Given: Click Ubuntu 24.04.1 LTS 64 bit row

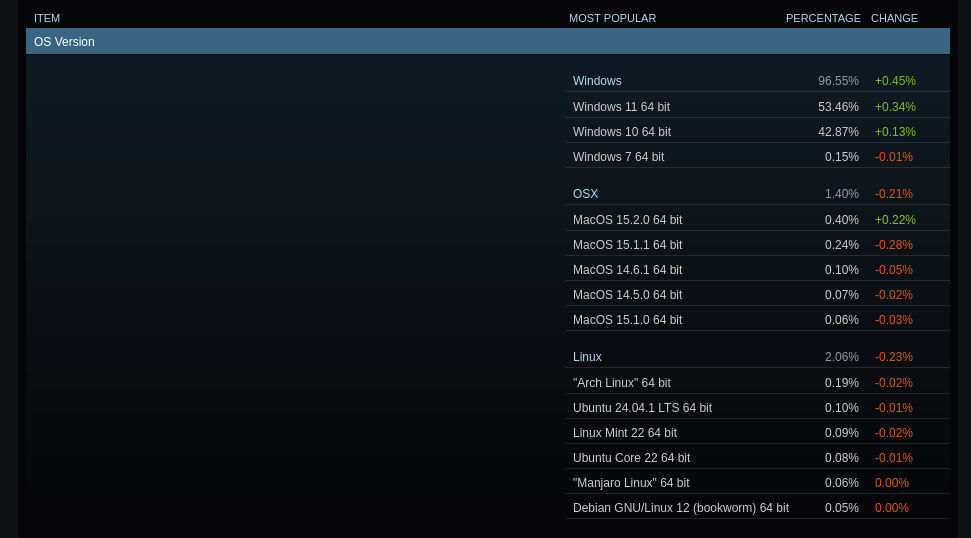Looking at the screenshot, I should coord(757,407).
